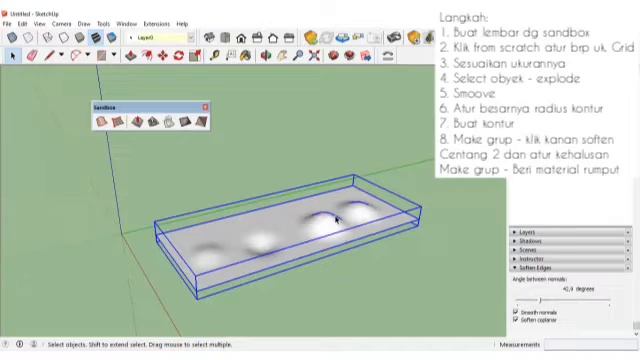
Task: Click tray scrollbar down arrow
Action: (636, 334)
